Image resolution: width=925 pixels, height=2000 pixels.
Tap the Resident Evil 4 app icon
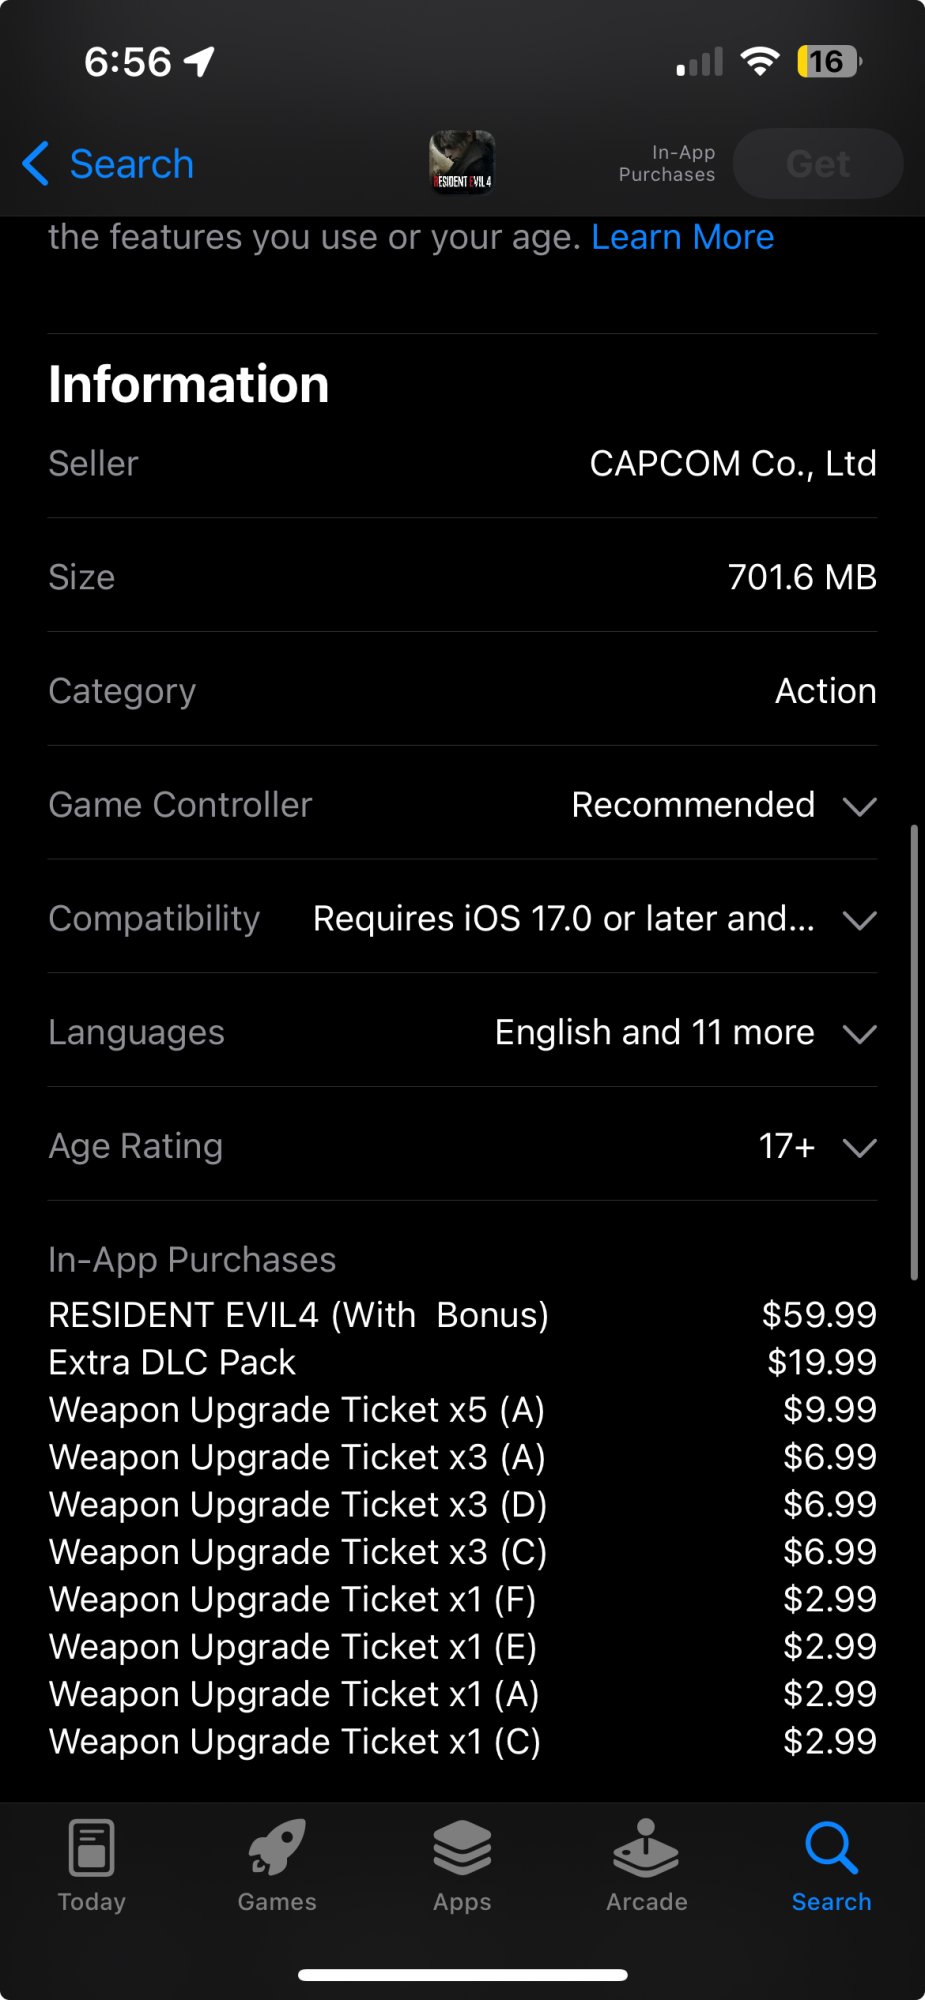point(461,163)
